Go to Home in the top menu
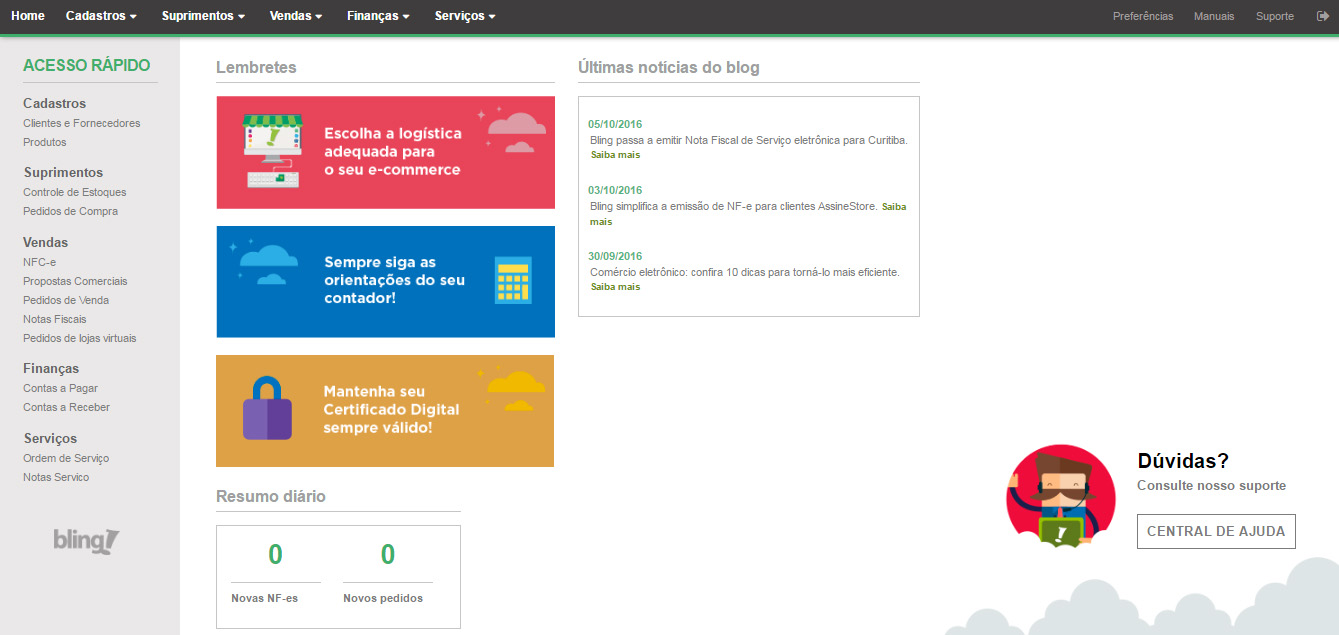Image resolution: width=1339 pixels, height=635 pixels. click(28, 16)
